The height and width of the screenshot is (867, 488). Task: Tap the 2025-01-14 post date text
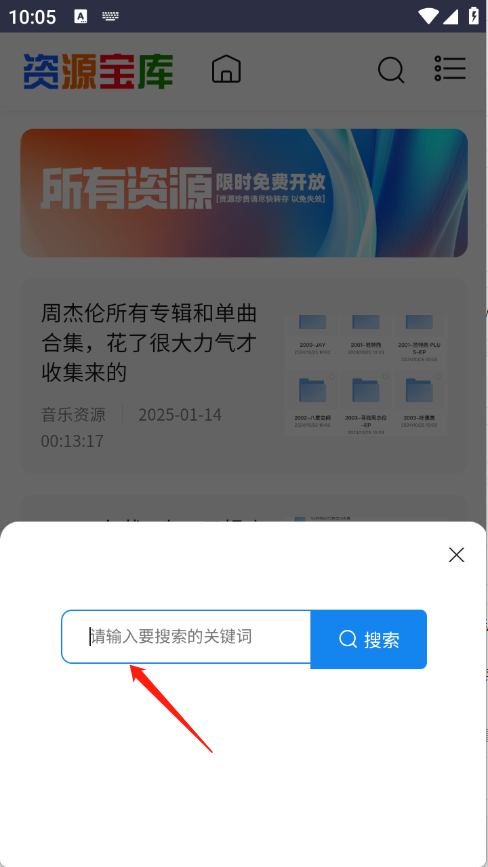click(x=180, y=414)
